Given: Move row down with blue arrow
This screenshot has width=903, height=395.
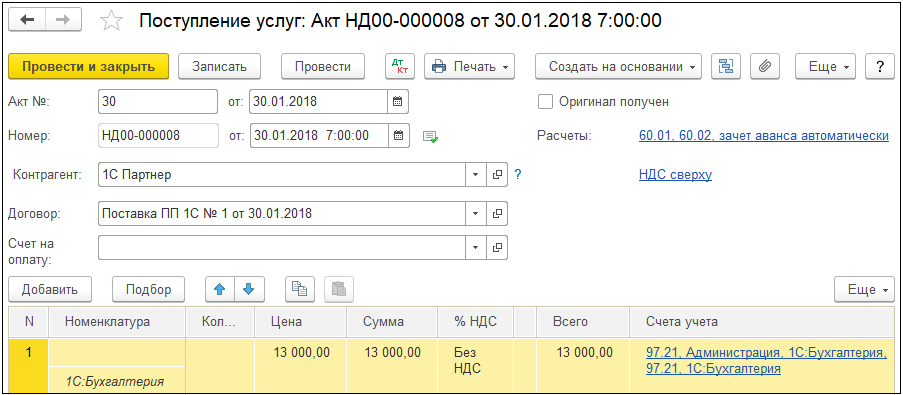Looking at the screenshot, I should pos(248,289).
